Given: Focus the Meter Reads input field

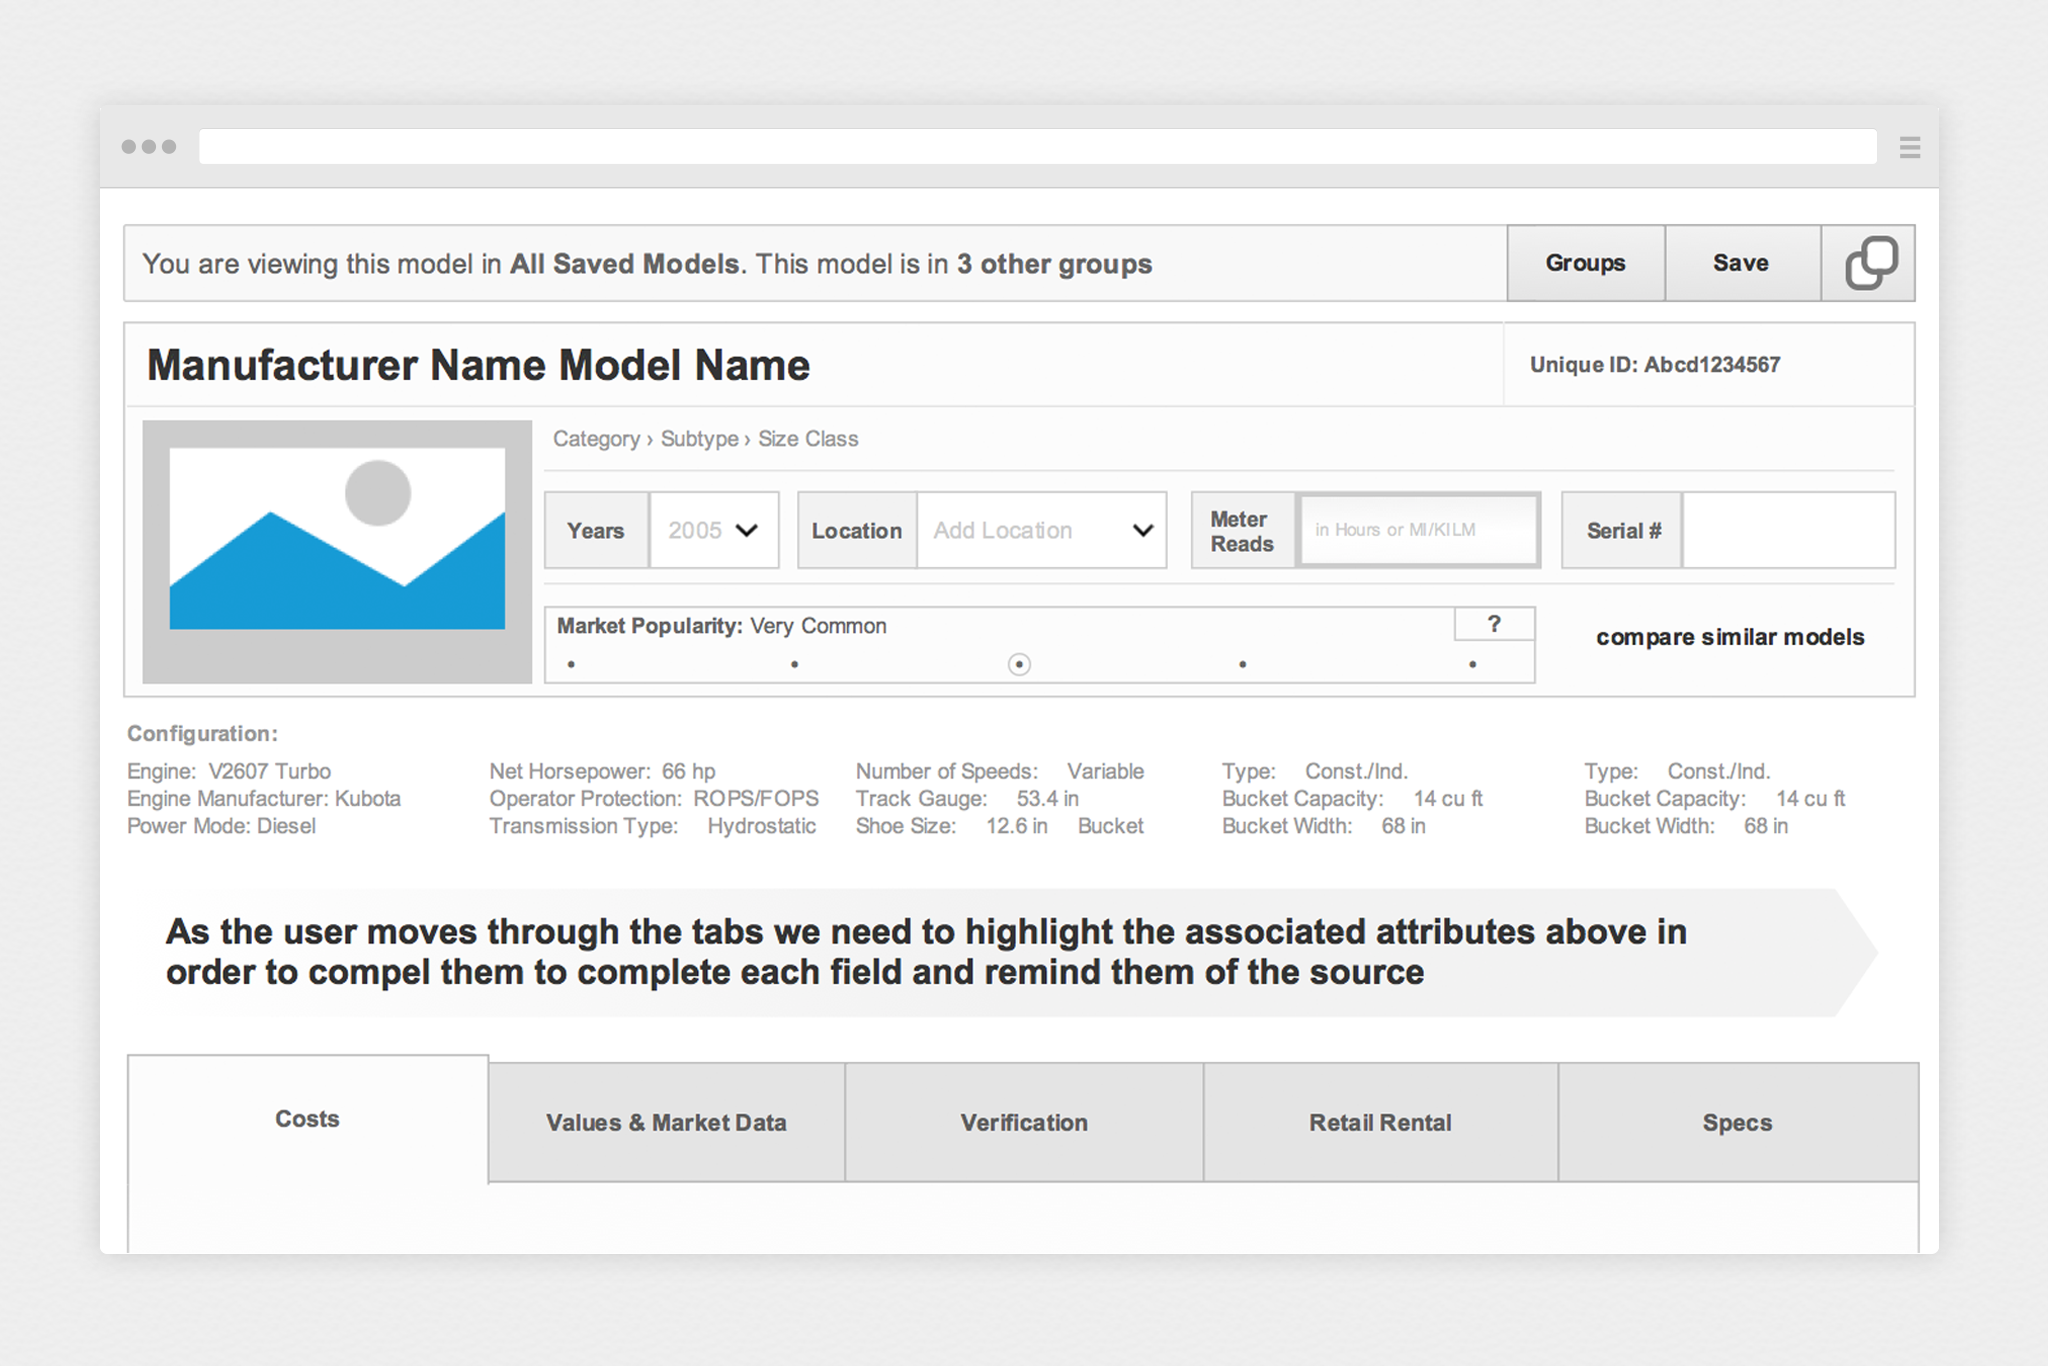Looking at the screenshot, I should click(x=1417, y=530).
